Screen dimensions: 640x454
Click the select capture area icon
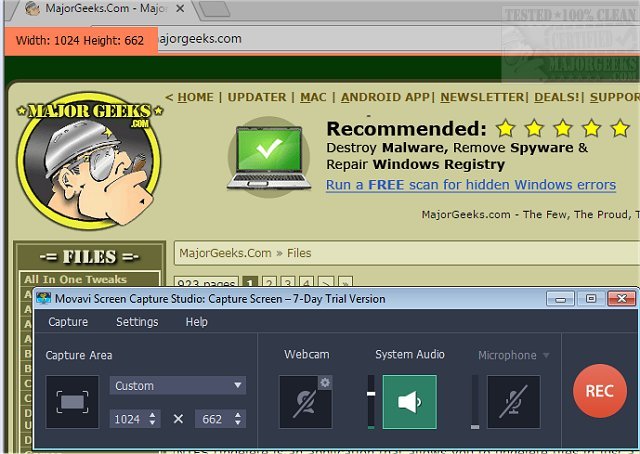(72, 402)
